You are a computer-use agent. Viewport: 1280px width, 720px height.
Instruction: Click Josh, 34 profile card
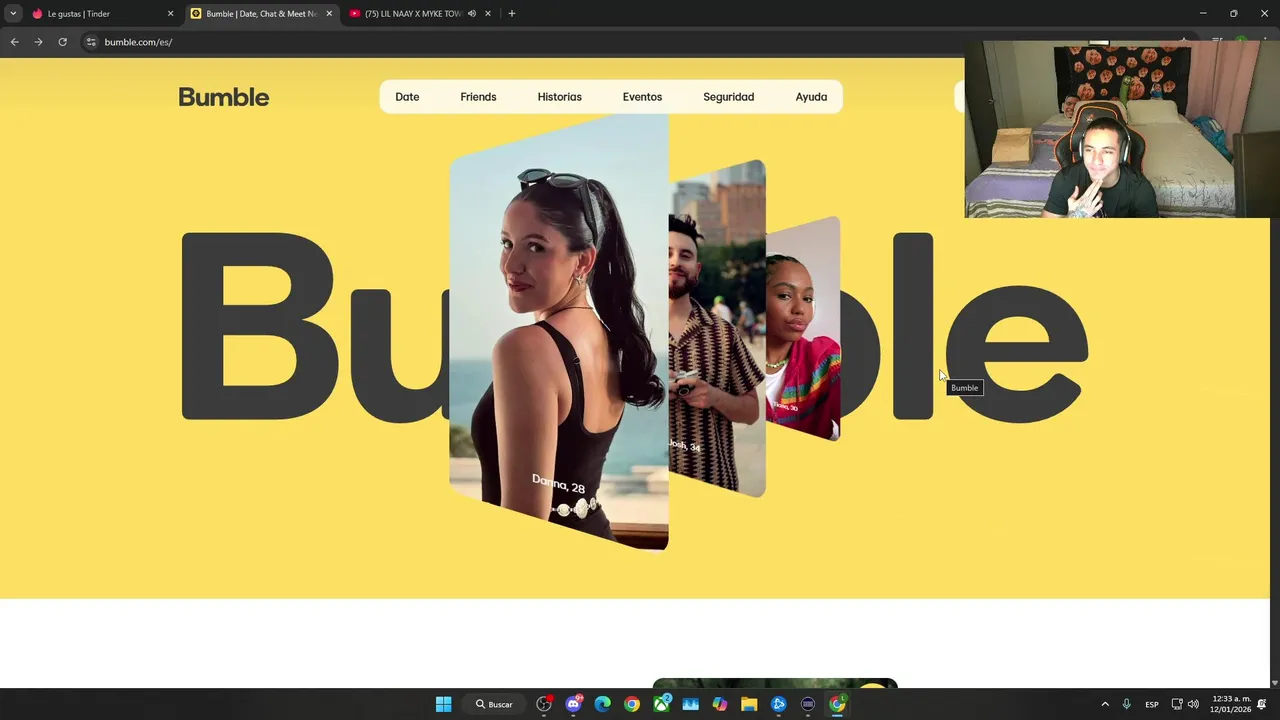[x=717, y=328]
